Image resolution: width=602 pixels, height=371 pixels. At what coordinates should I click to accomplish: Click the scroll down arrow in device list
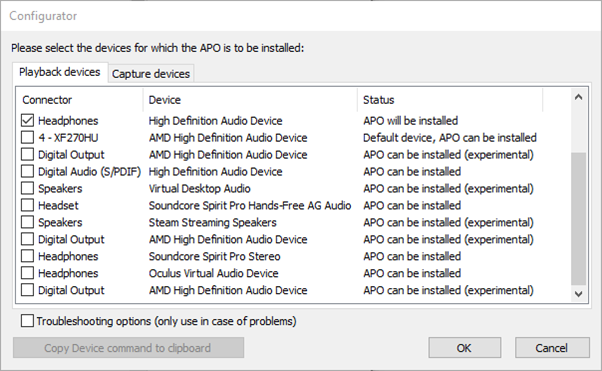pyautogui.click(x=579, y=294)
